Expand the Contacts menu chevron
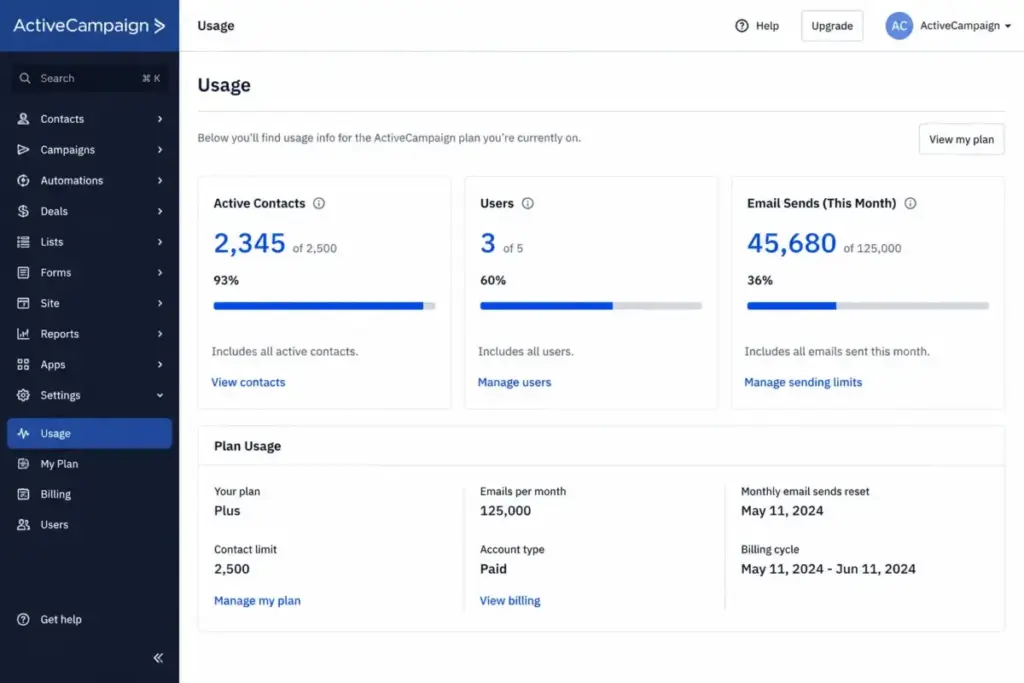Viewport: 1024px width, 683px height. pyautogui.click(x=159, y=119)
